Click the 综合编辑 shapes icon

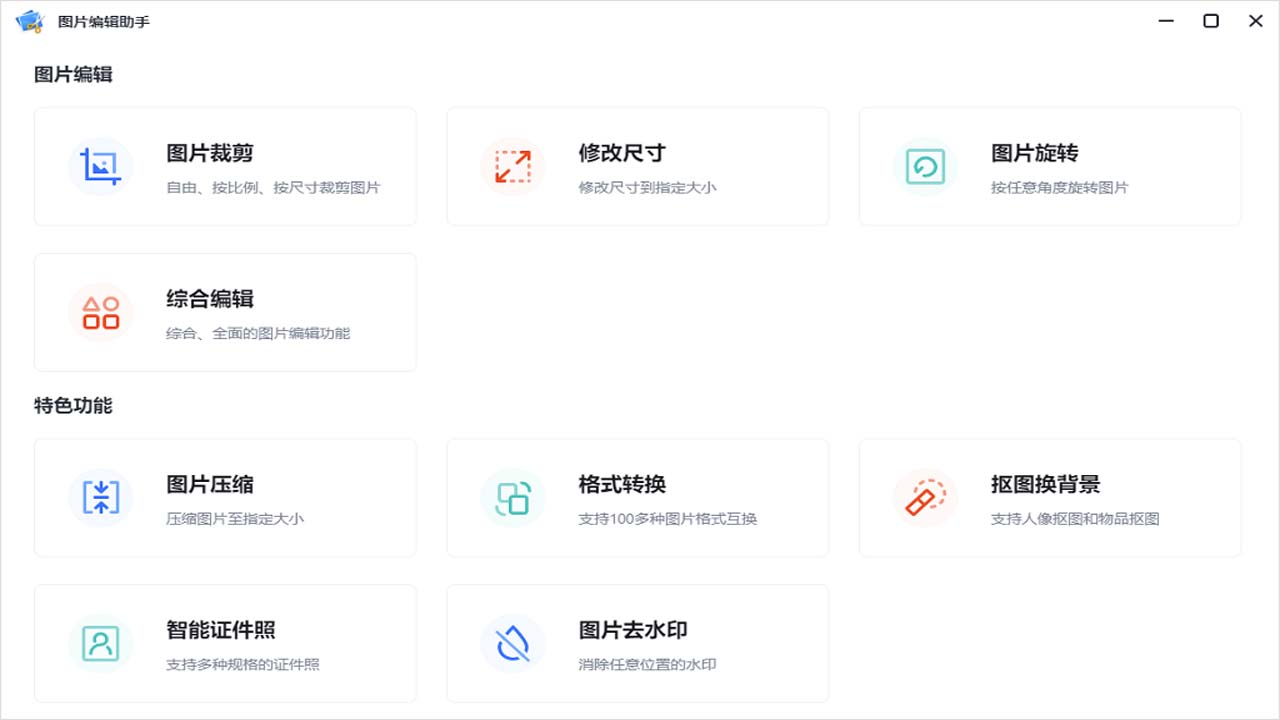(101, 312)
